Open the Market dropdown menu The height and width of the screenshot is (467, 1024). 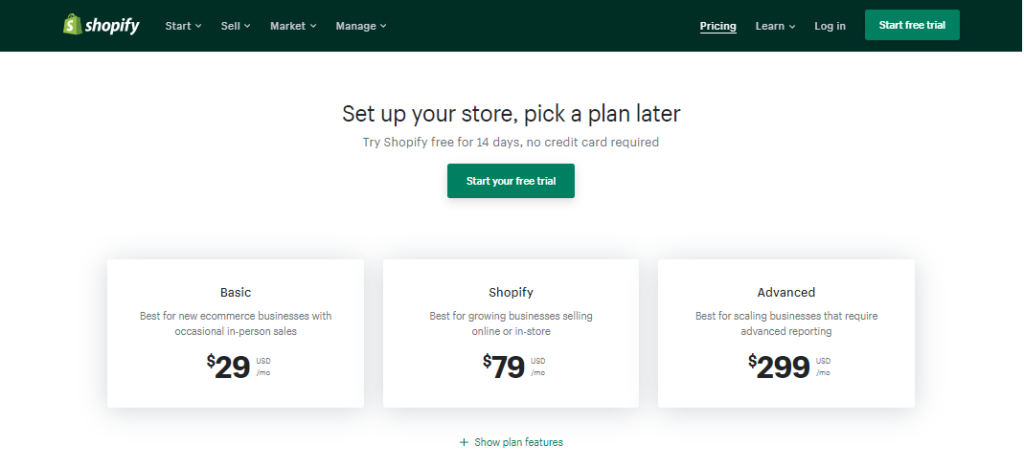pyautogui.click(x=293, y=26)
